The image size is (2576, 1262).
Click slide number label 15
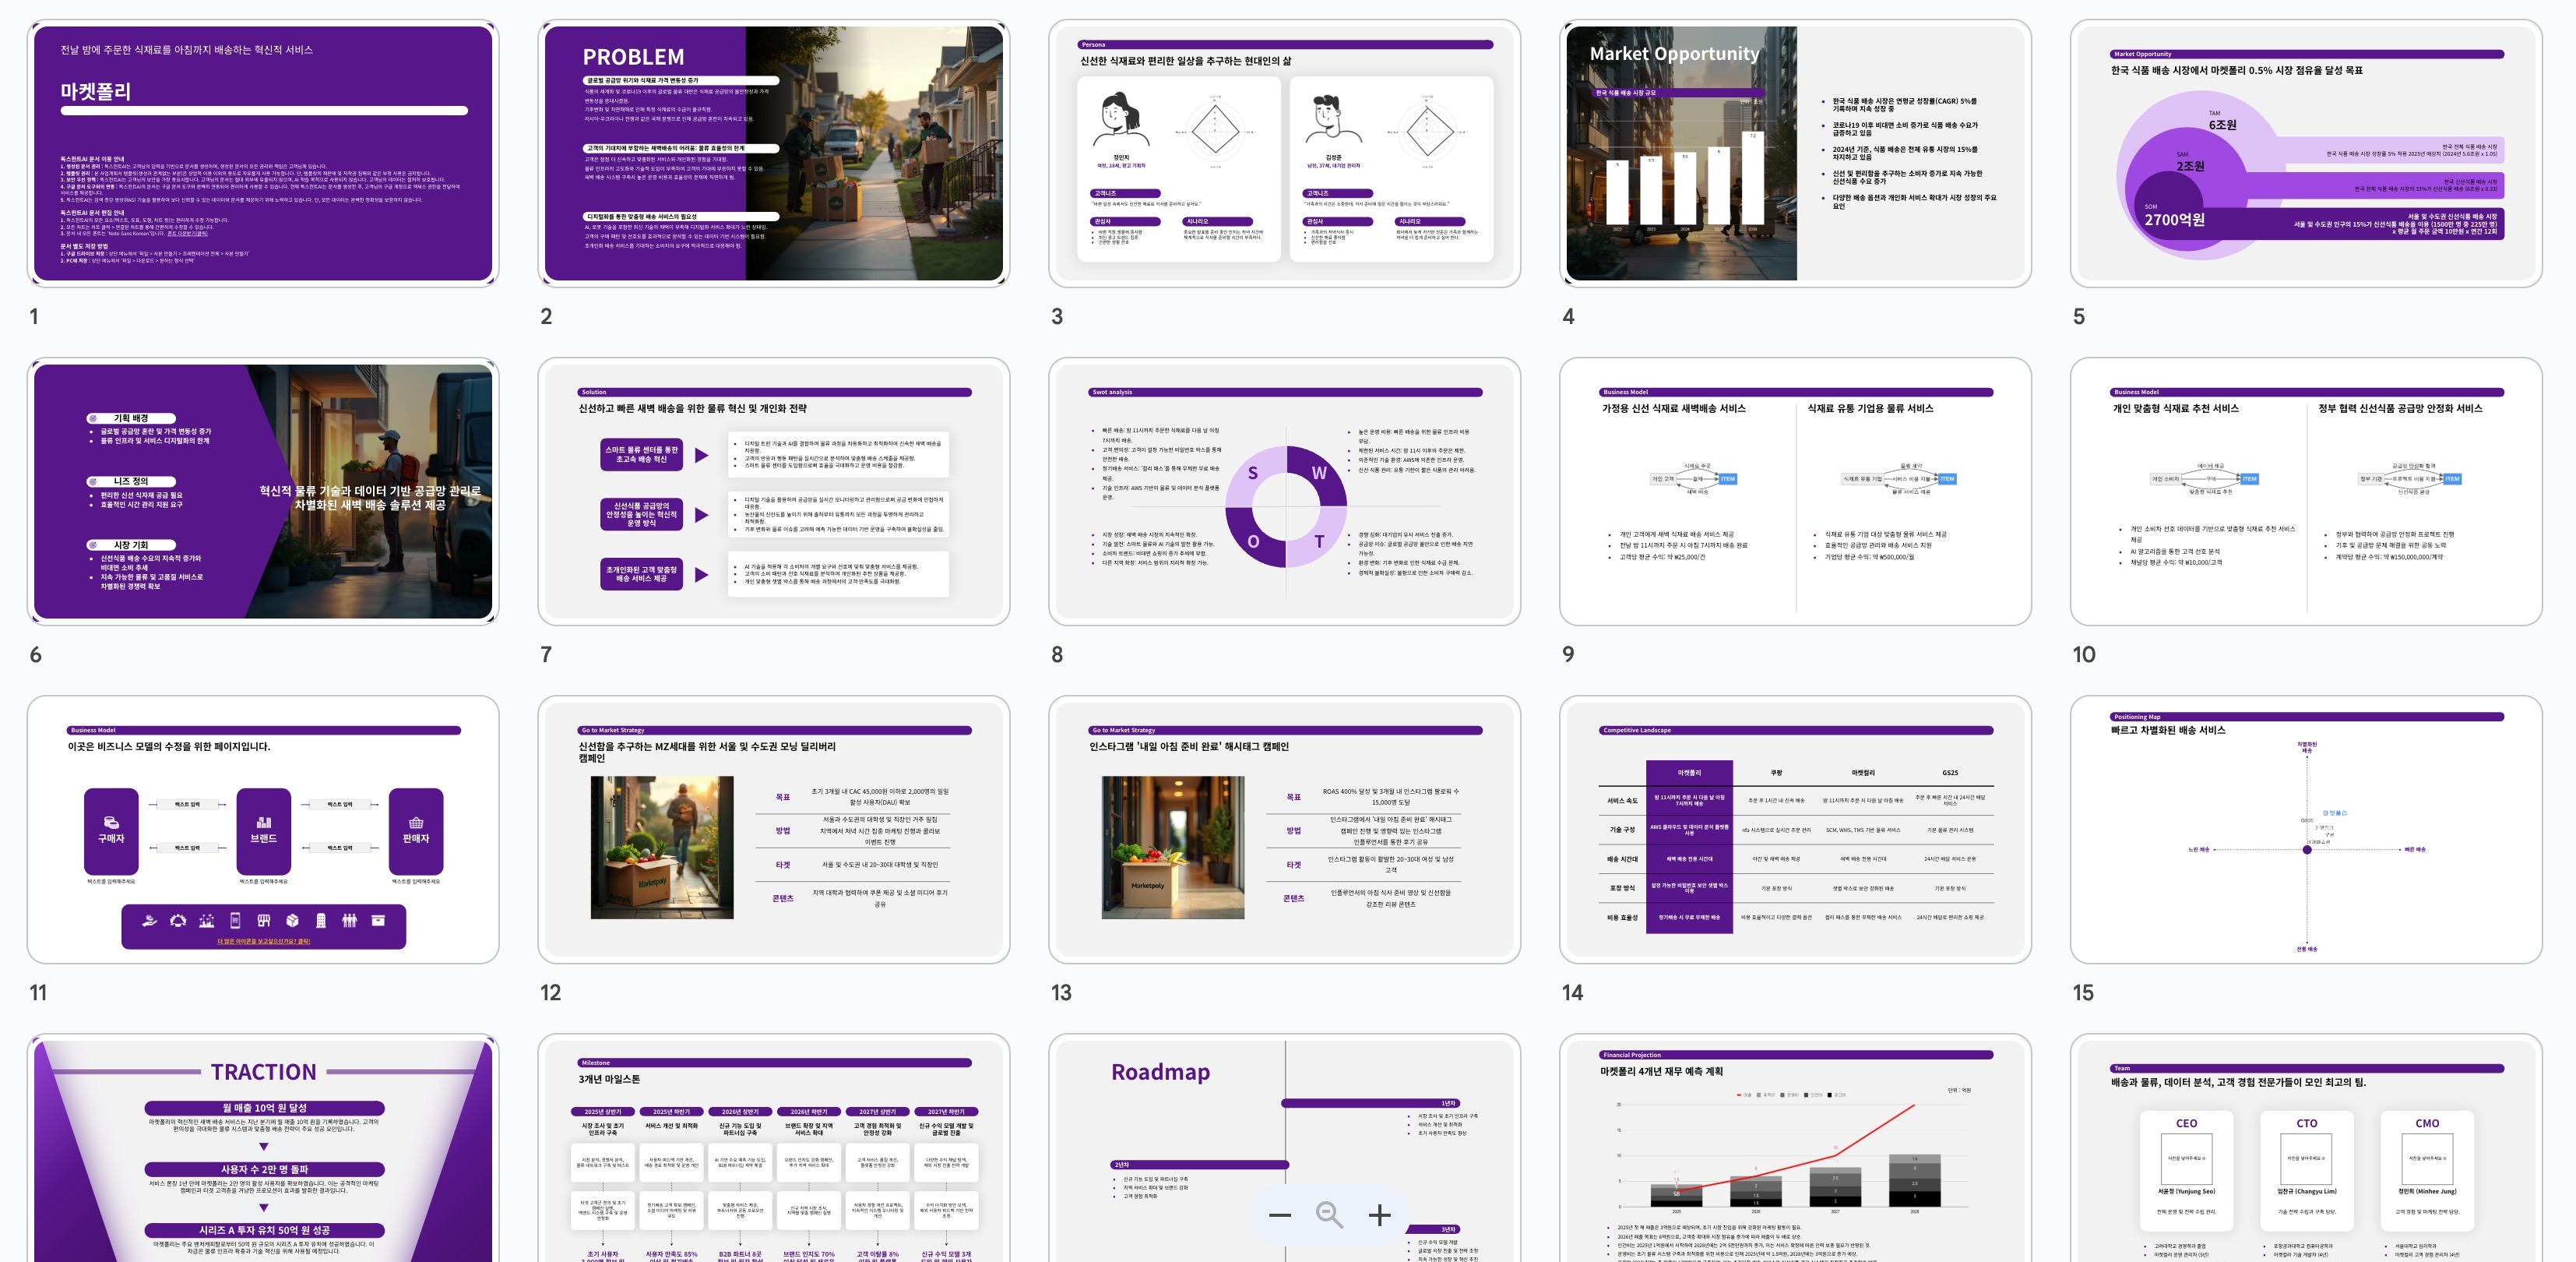tap(2083, 992)
